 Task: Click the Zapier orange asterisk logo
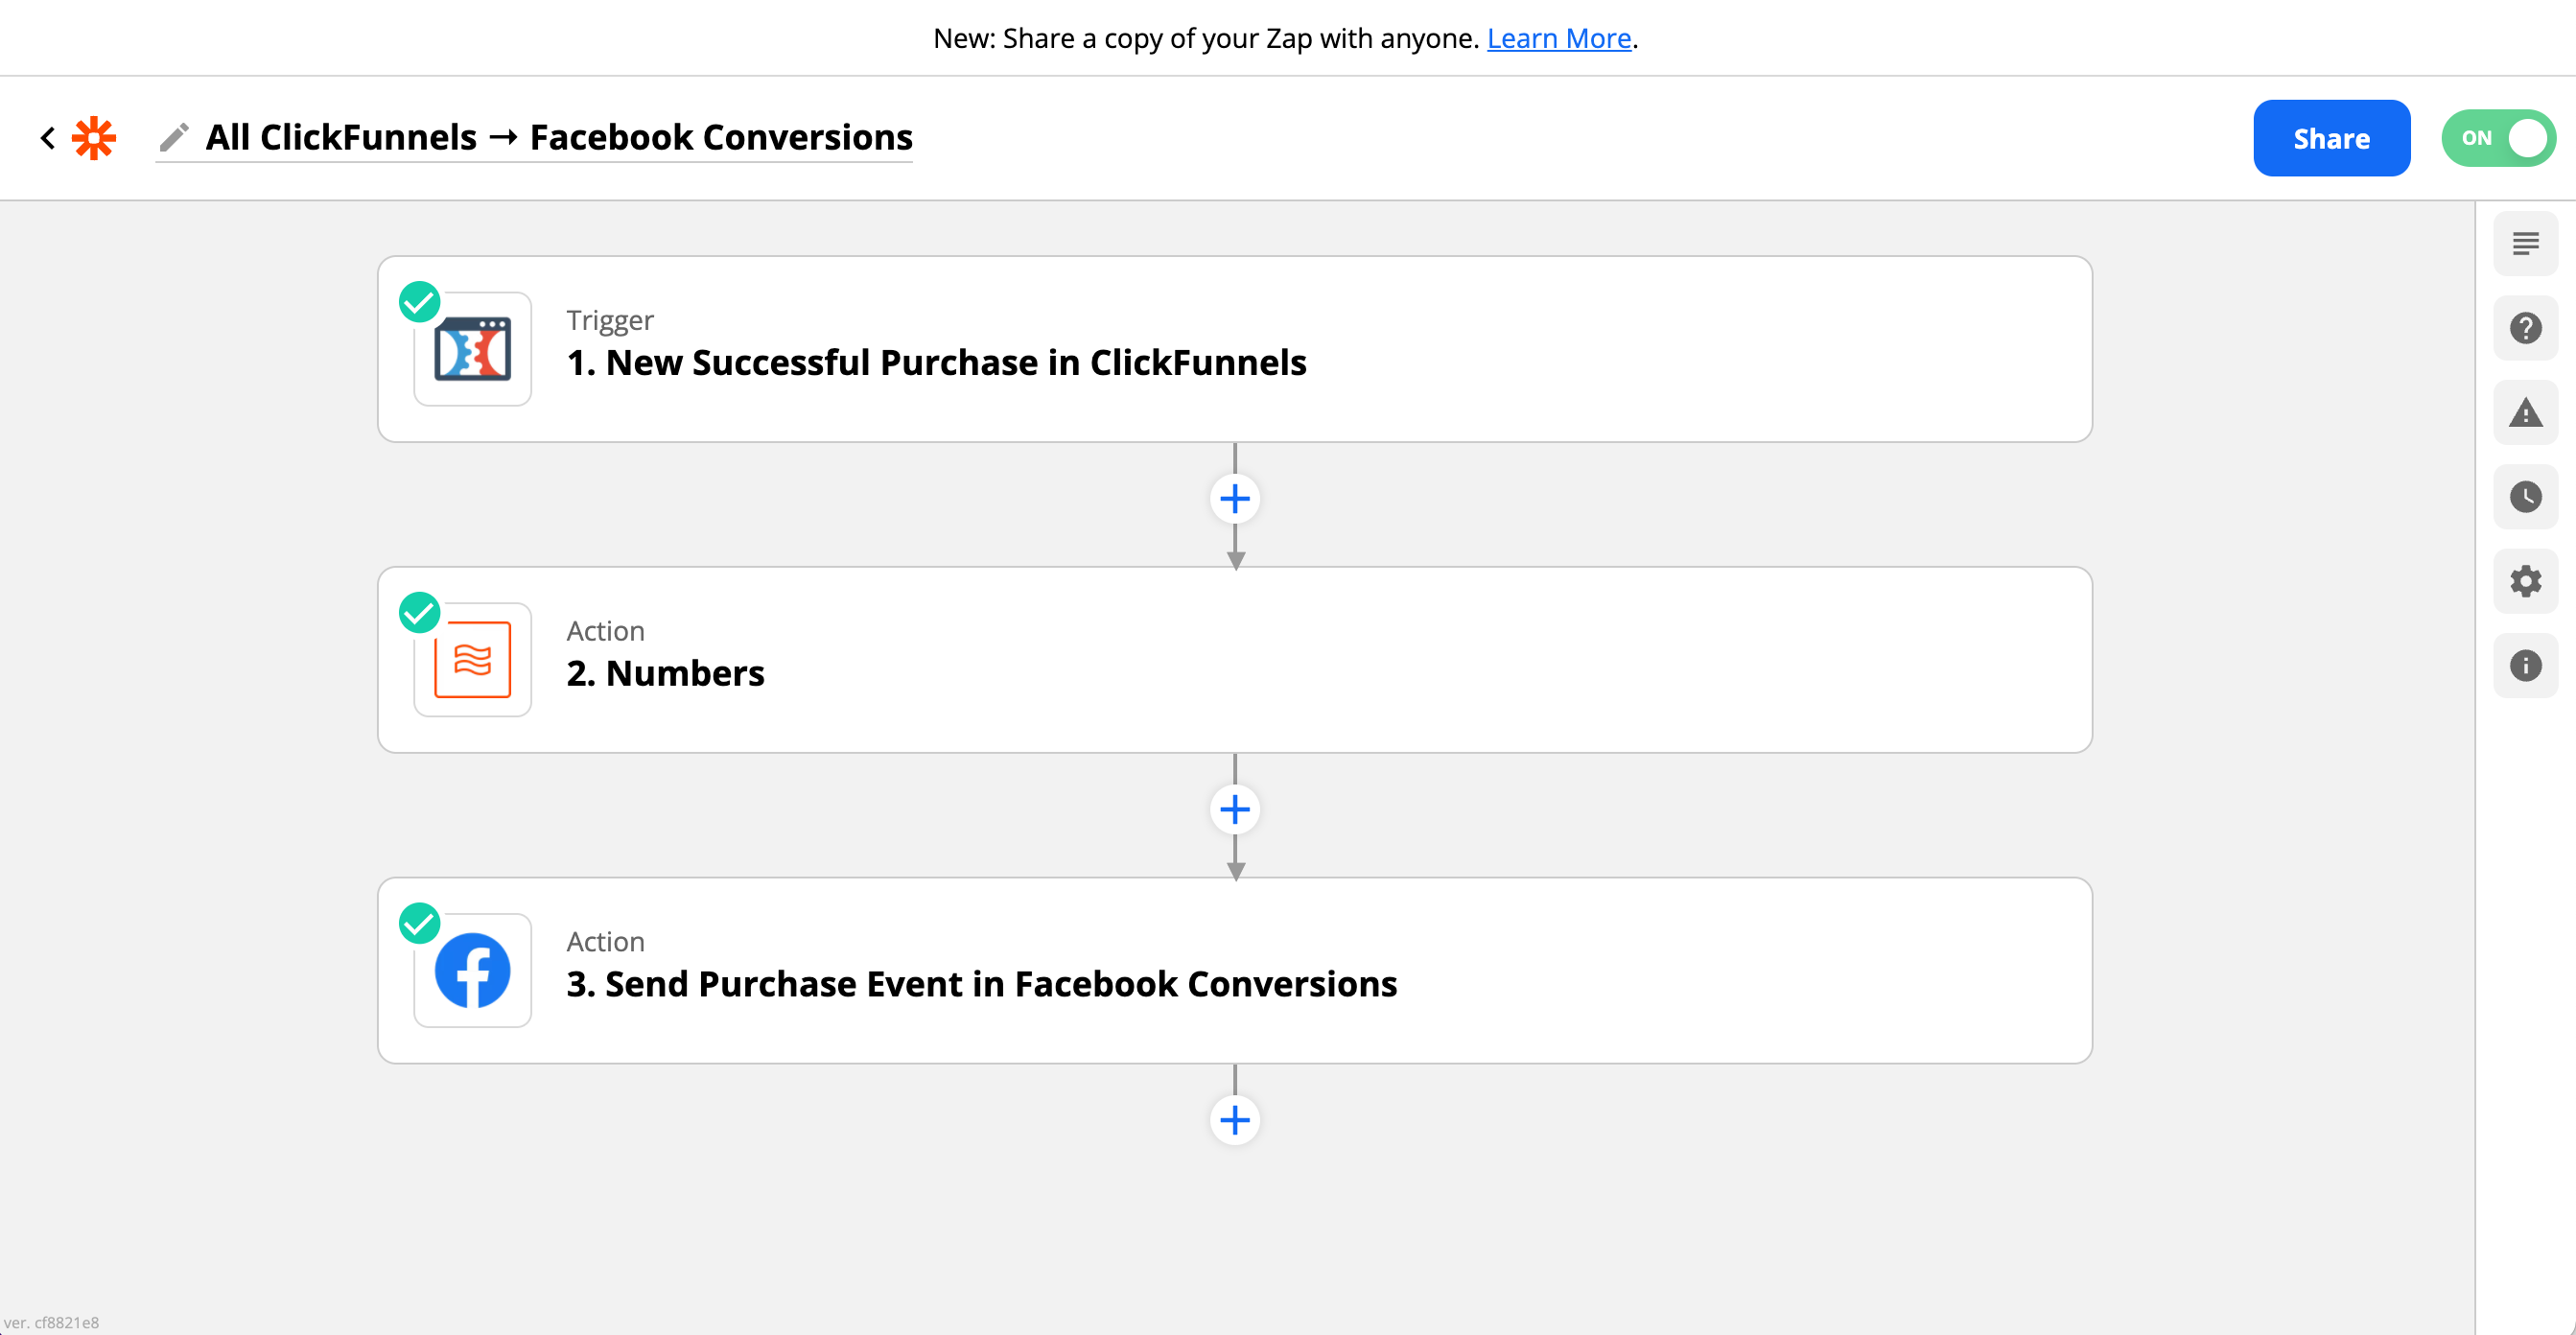pos(94,138)
